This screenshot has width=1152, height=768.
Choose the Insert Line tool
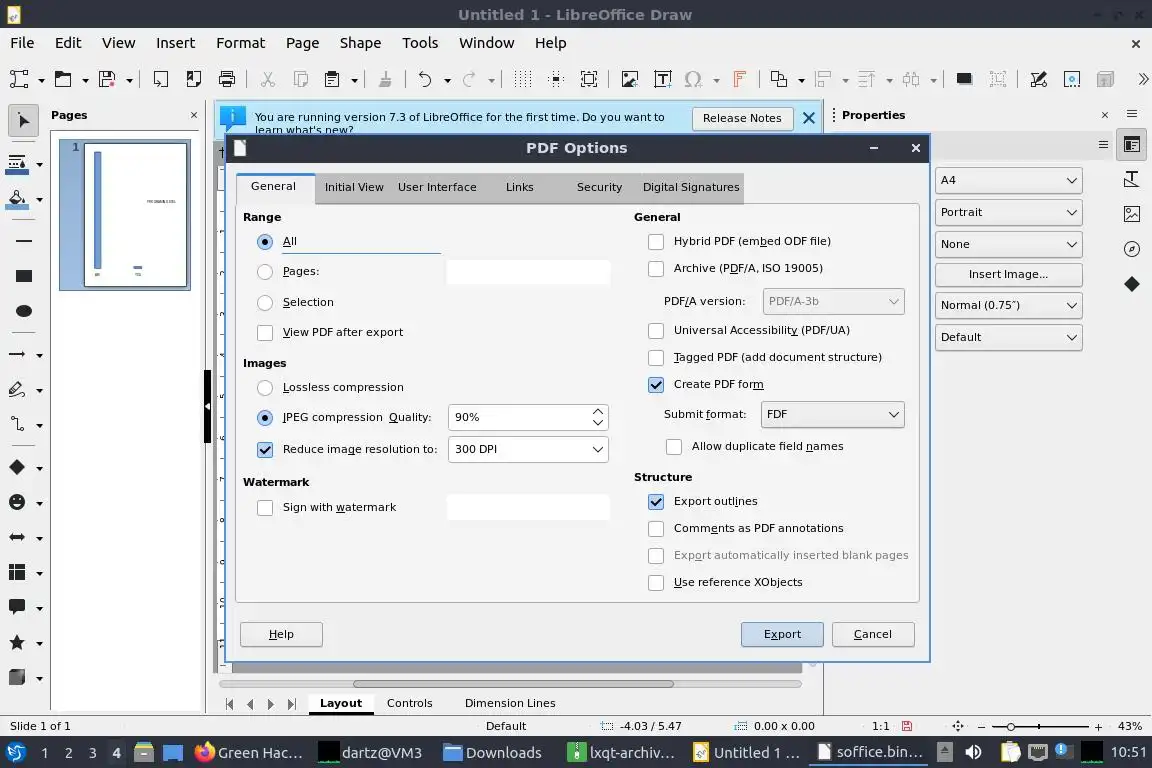pos(24,241)
